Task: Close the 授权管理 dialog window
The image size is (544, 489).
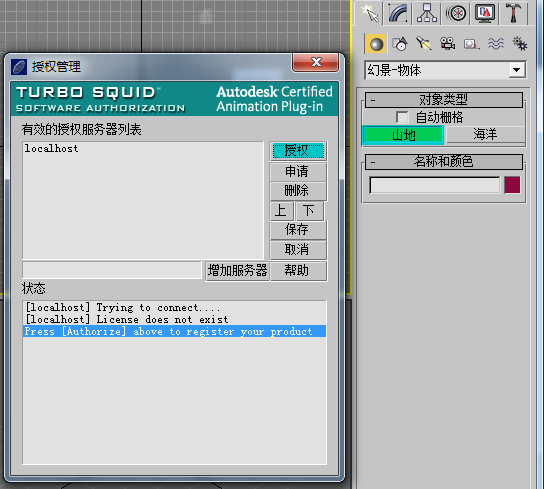Action: [315, 62]
